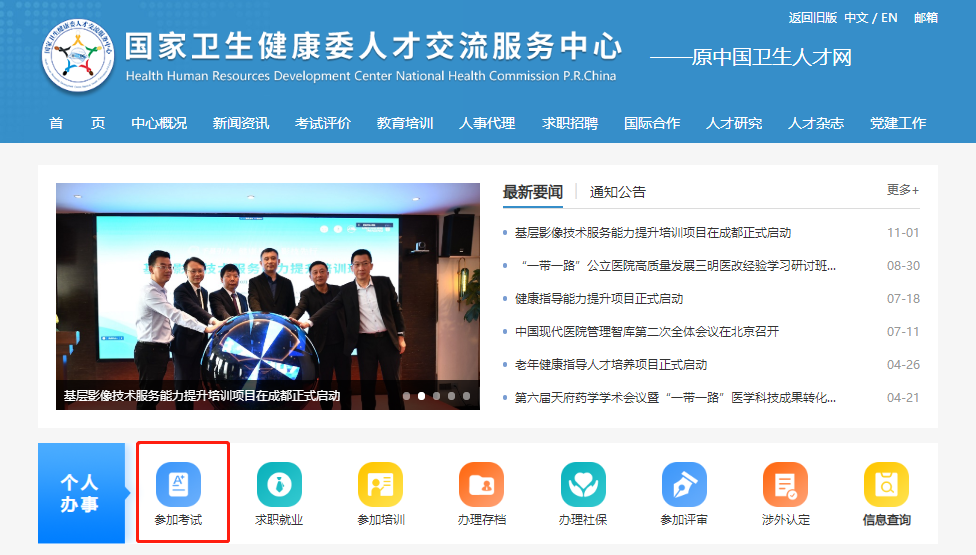Image resolution: width=976 pixels, height=555 pixels.
Task: Select the 涉外认定 certification icon
Action: click(x=785, y=485)
